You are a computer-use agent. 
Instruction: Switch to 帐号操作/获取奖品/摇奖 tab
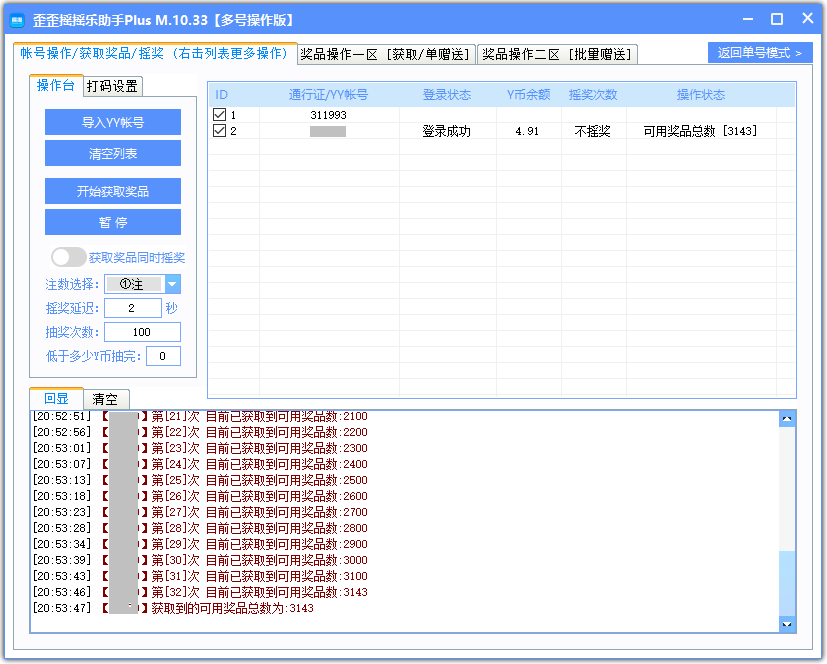155,54
